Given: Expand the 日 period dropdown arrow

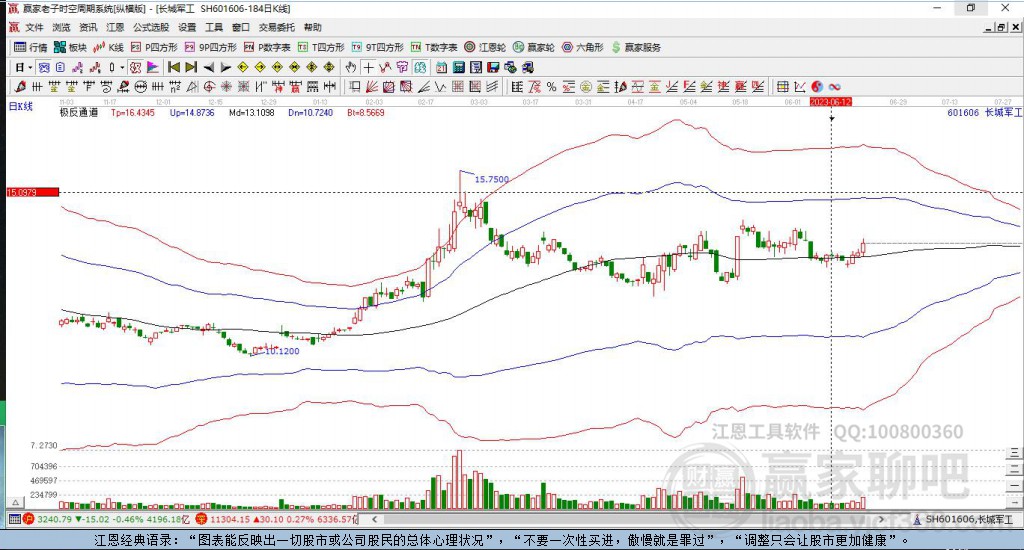Looking at the screenshot, I should tap(30, 67).
